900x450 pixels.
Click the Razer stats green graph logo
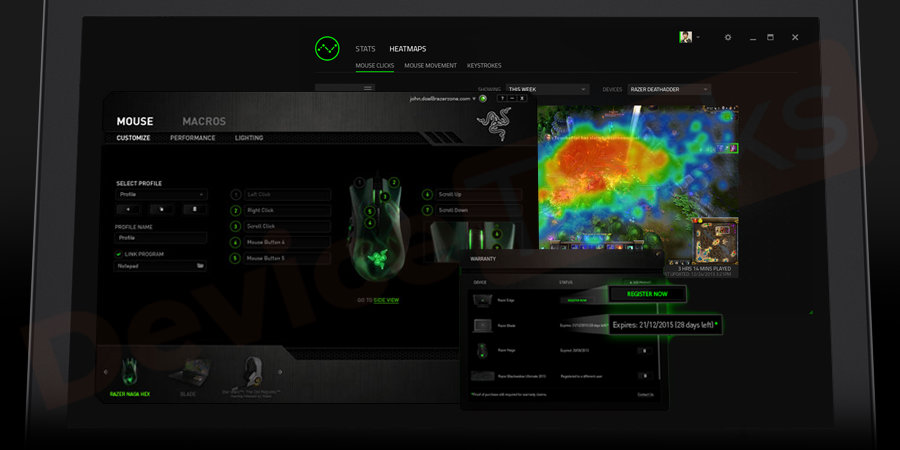327,49
